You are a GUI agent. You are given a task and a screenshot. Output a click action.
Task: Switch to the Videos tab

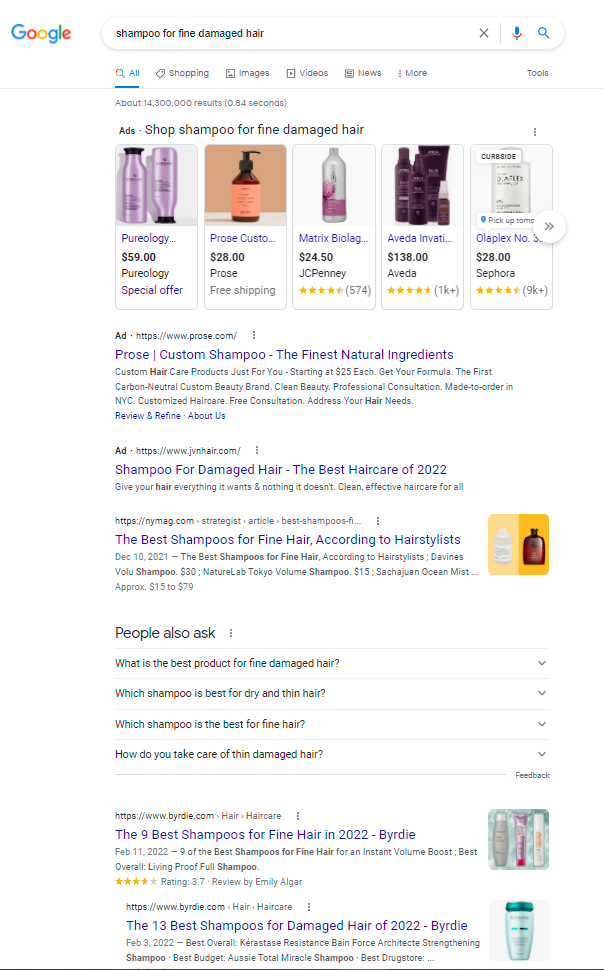pos(307,73)
